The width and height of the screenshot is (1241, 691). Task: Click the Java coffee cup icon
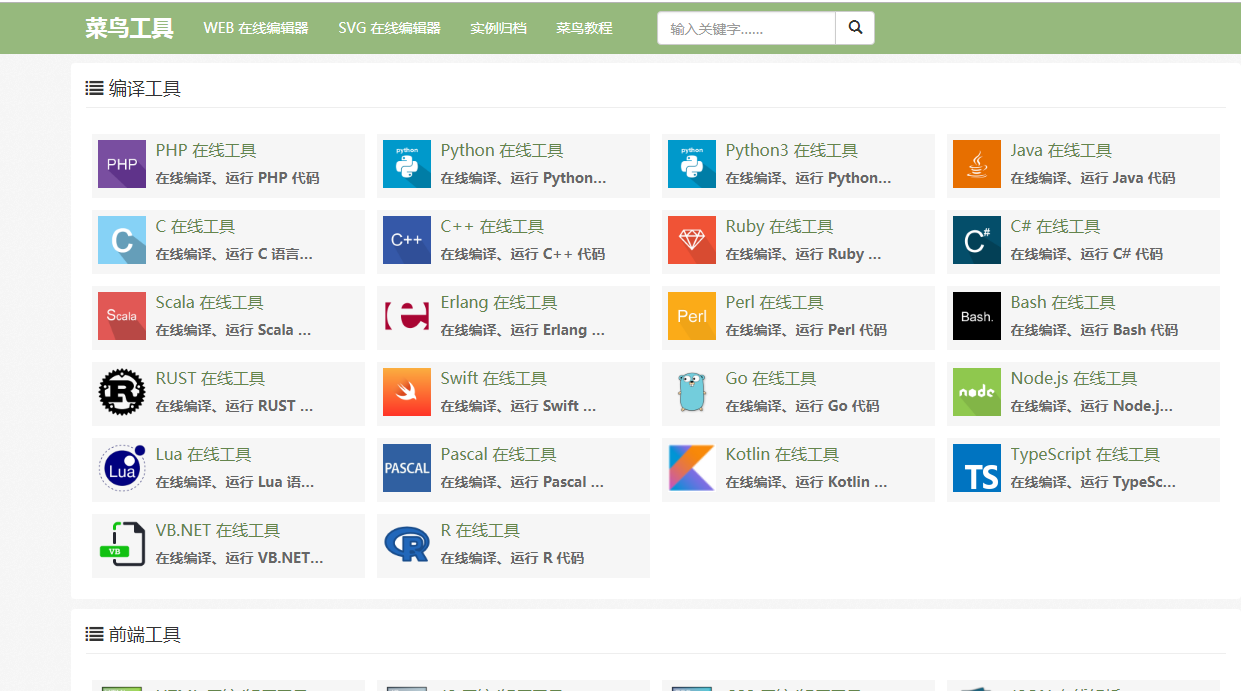(x=977, y=164)
